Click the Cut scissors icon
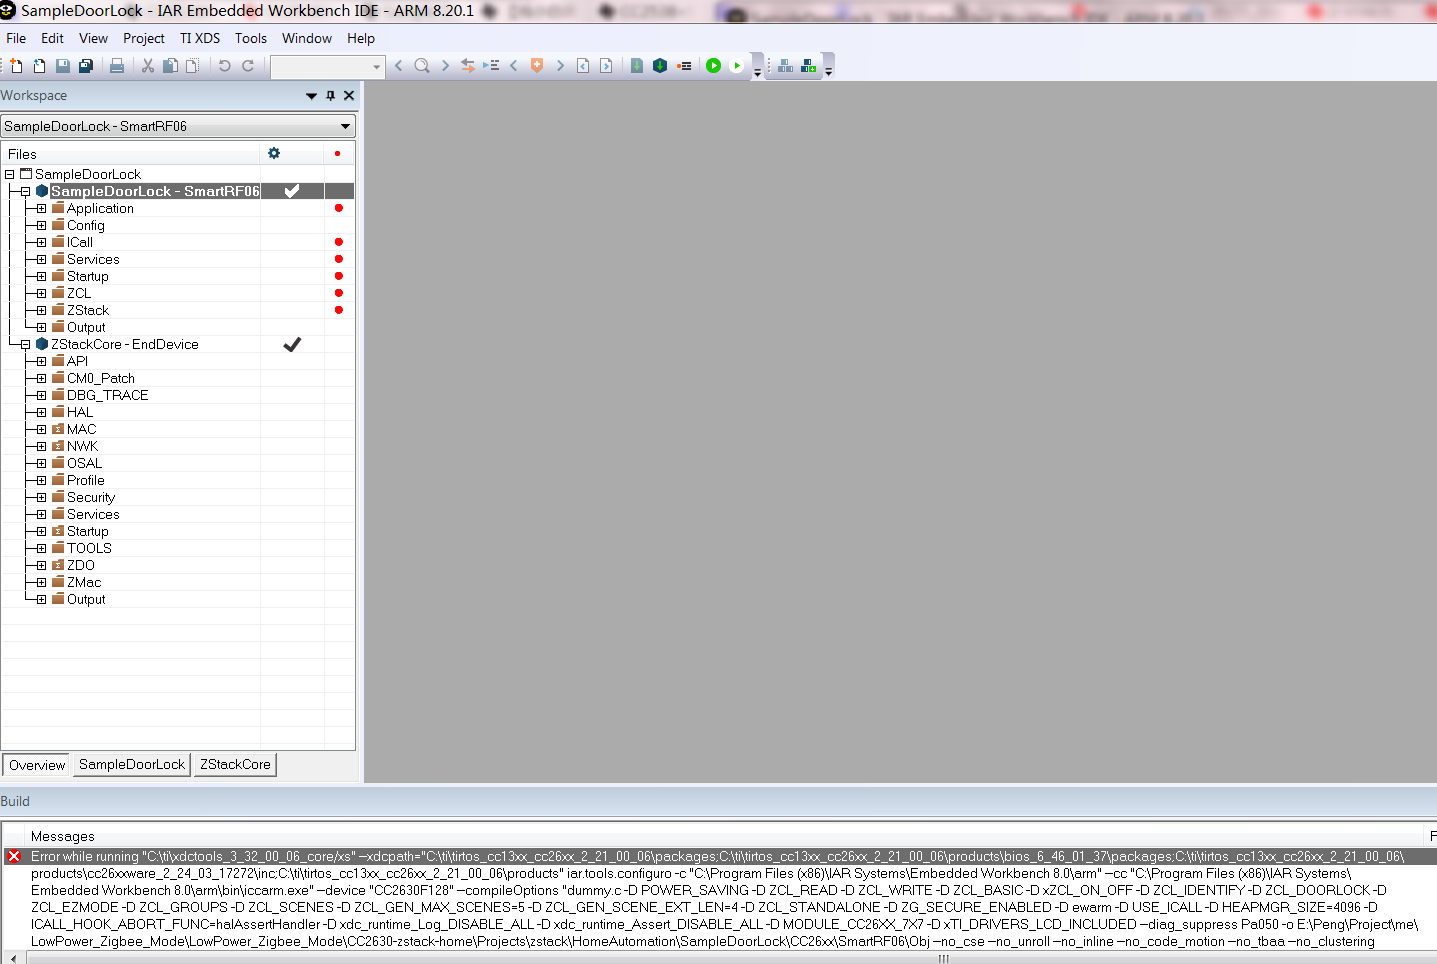1437x964 pixels. (148, 66)
